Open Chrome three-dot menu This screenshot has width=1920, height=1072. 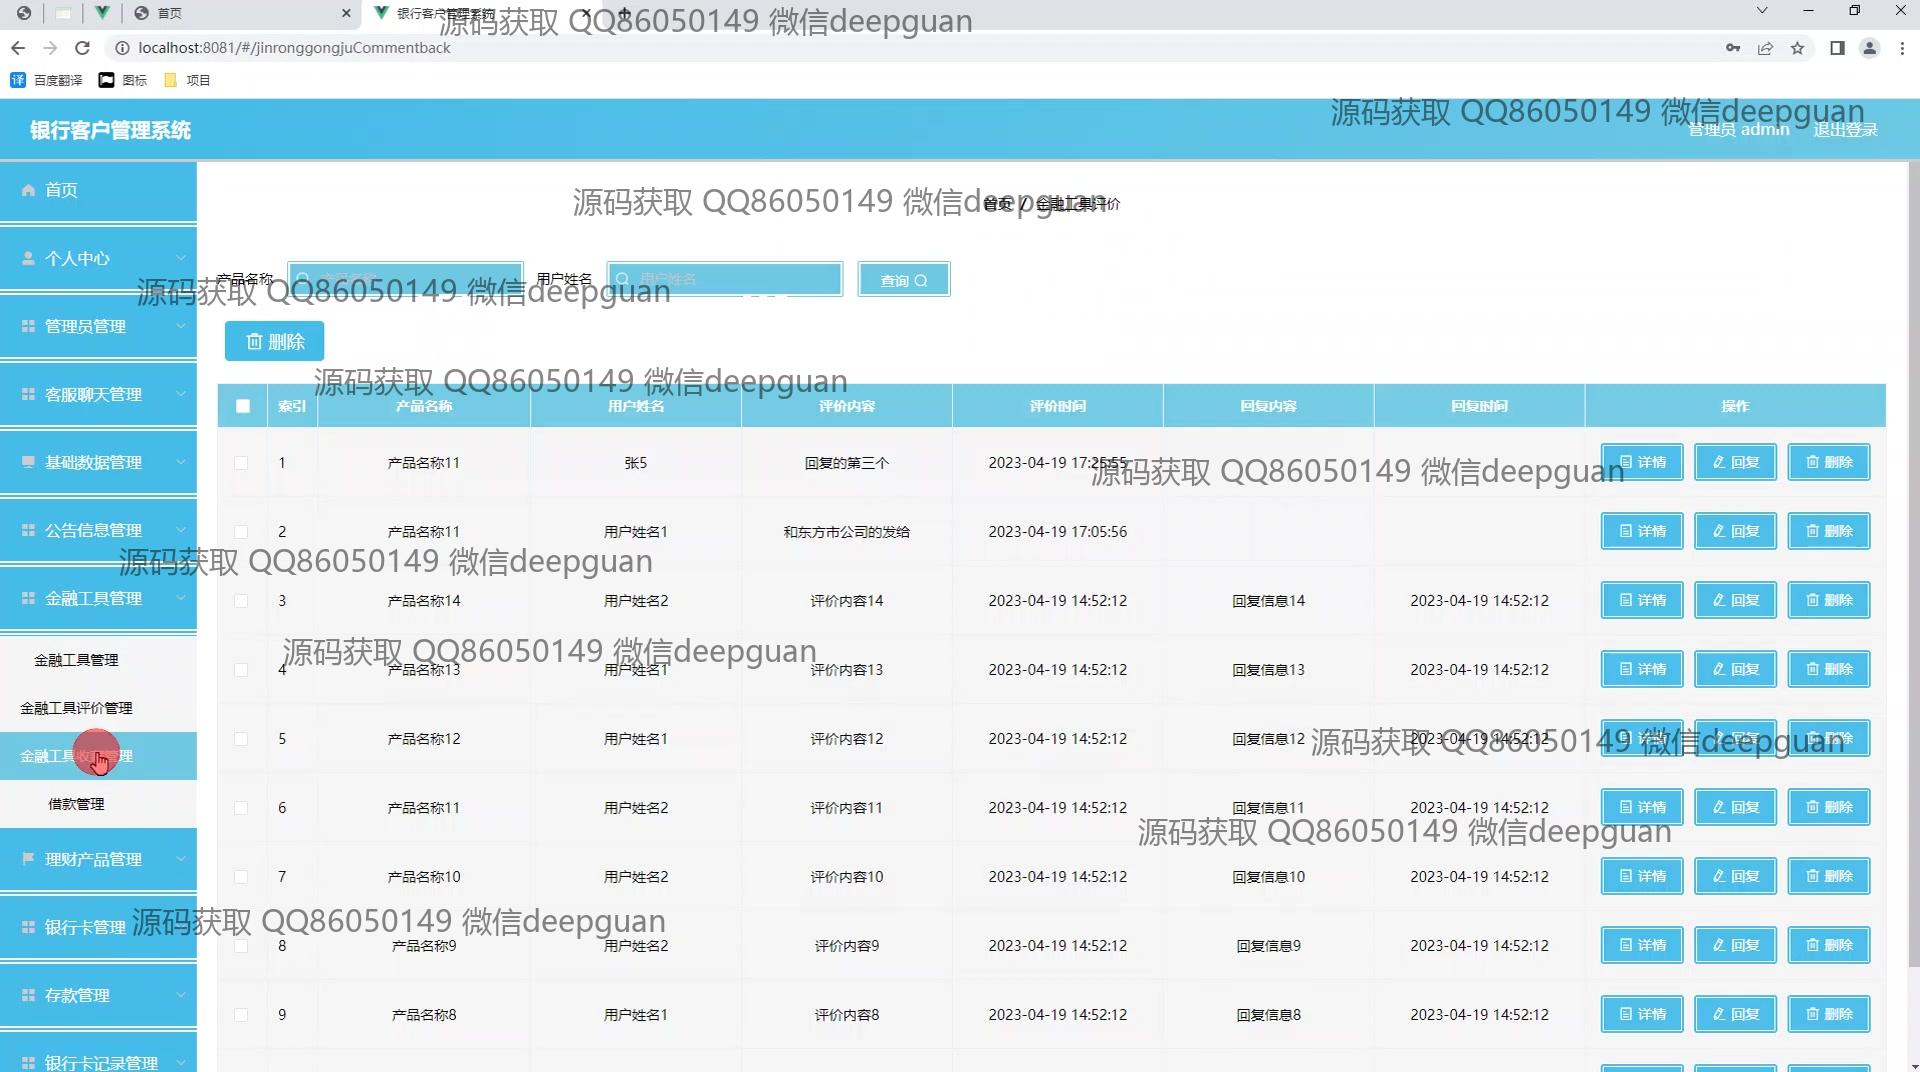pyautogui.click(x=1902, y=48)
